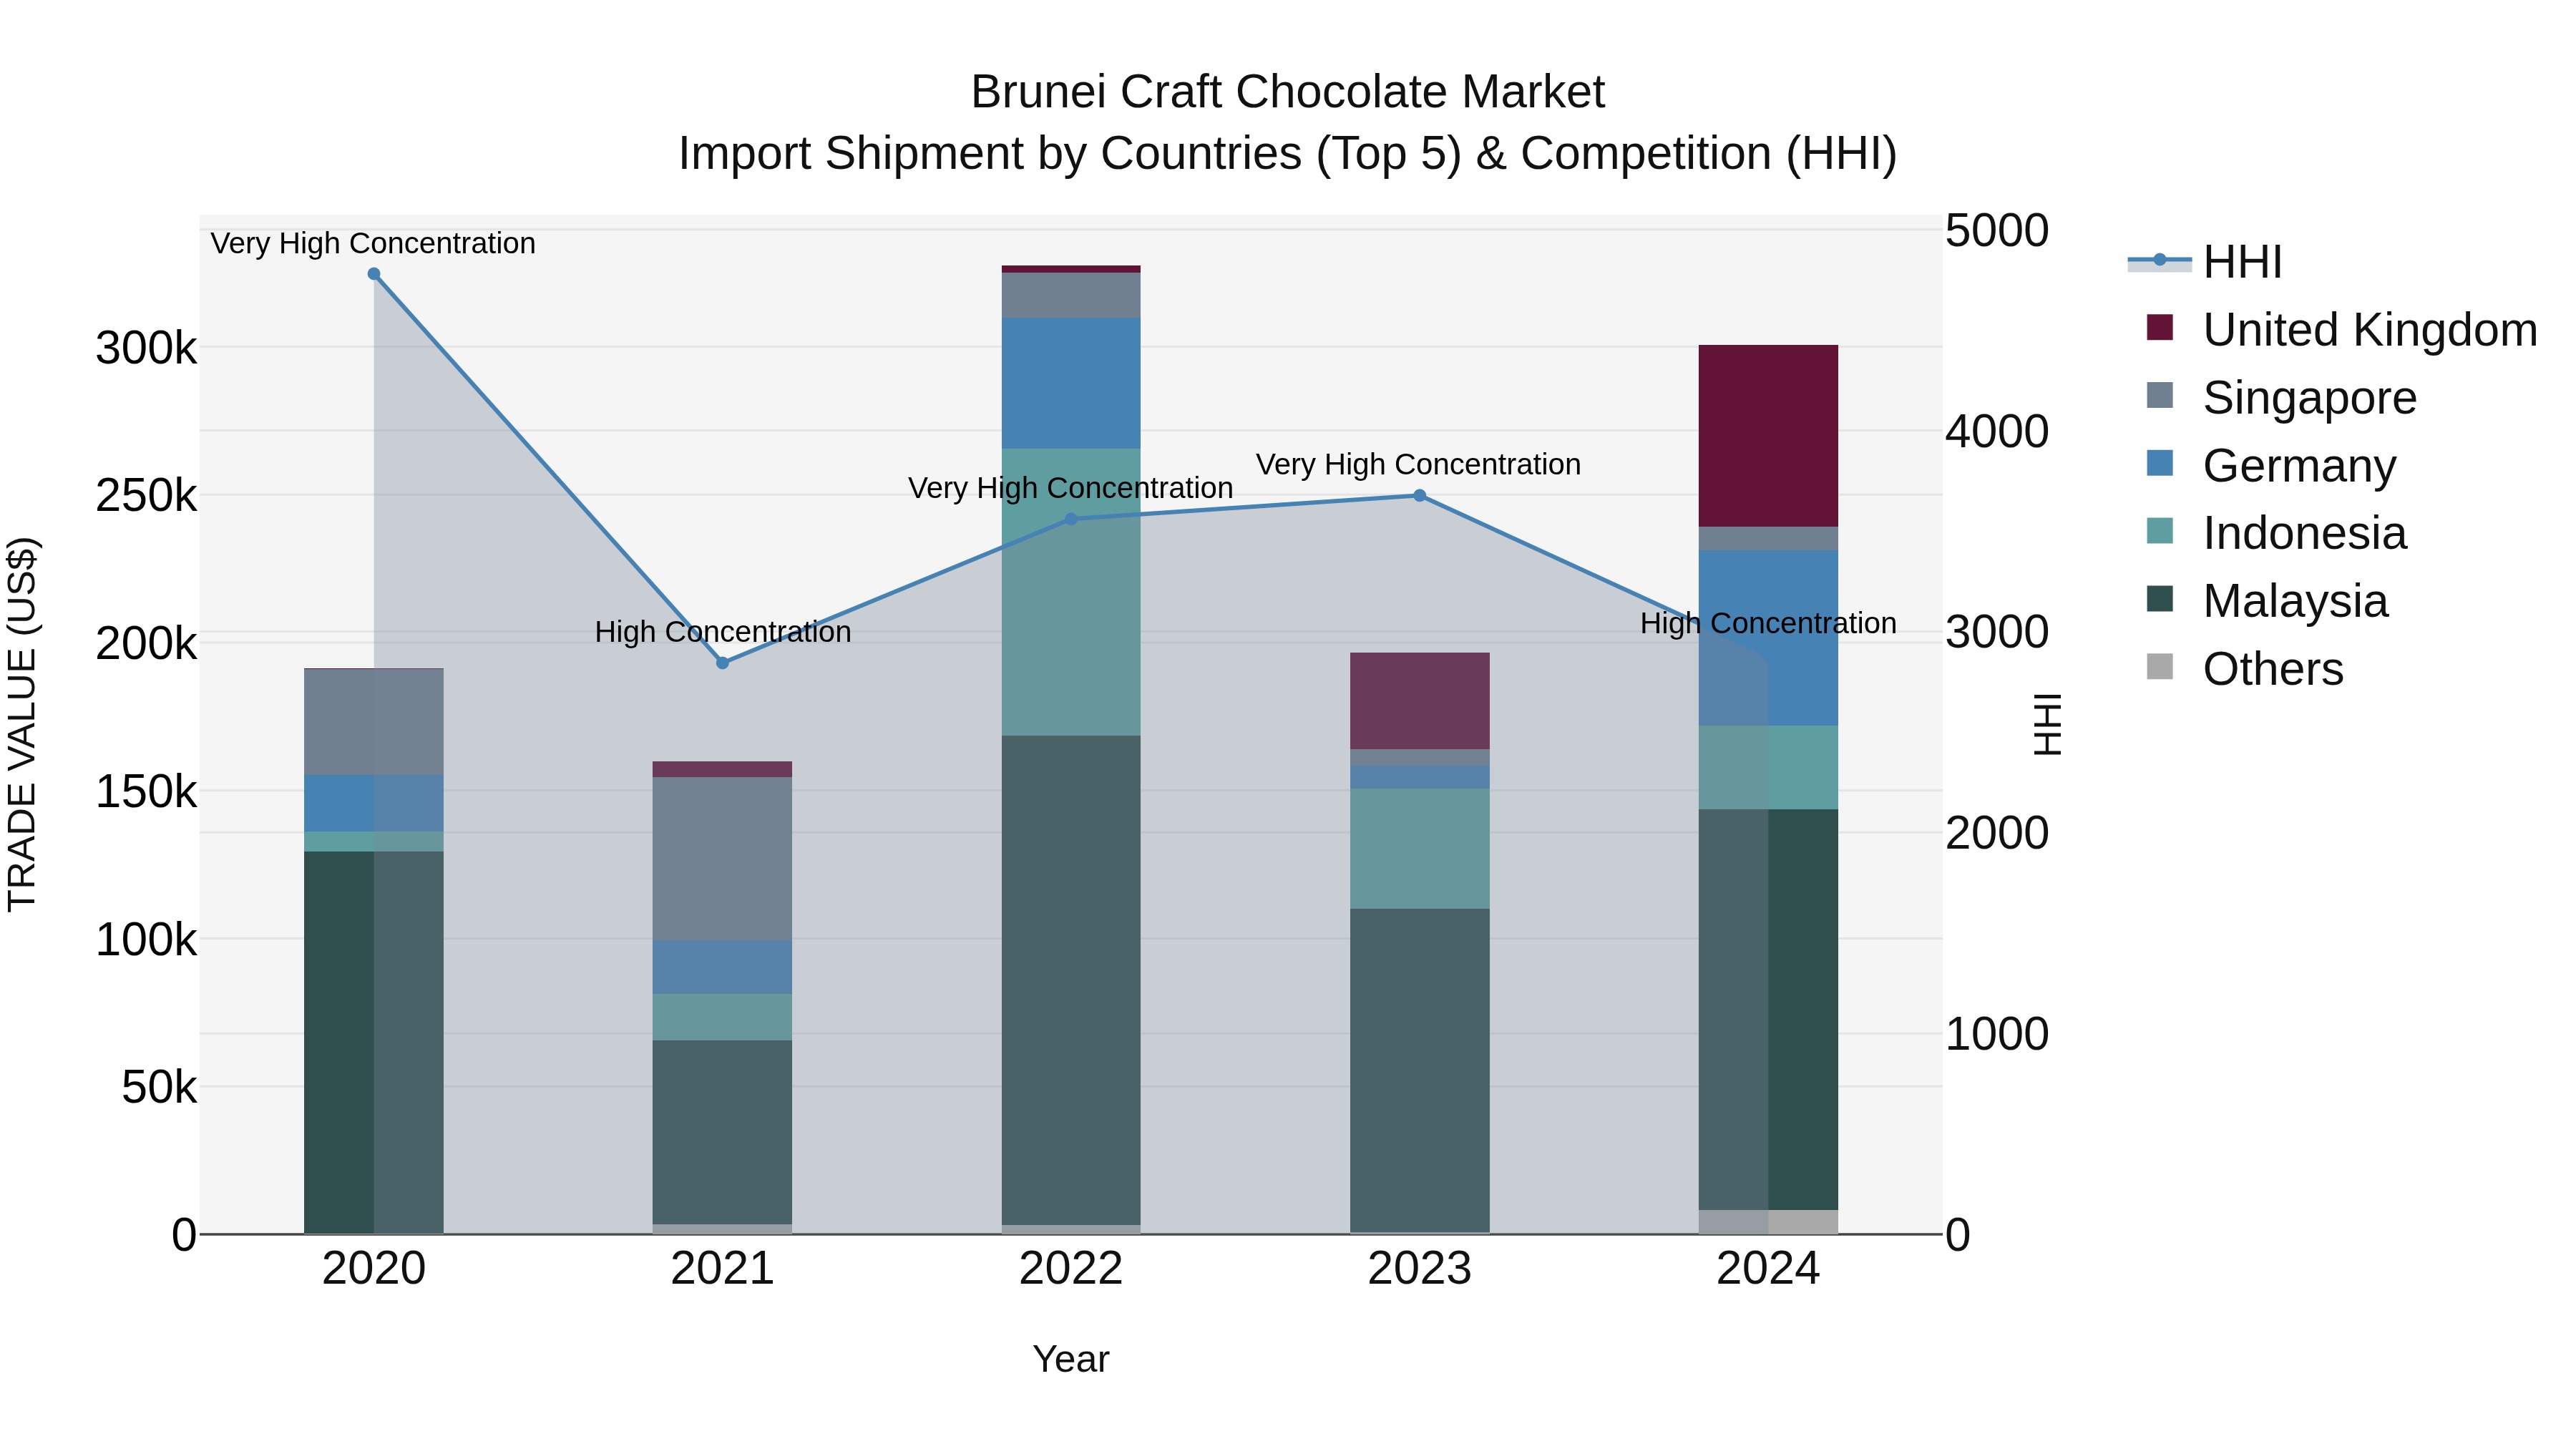Image resolution: width=2576 pixels, height=1449 pixels.
Task: Click the 2024 United Kingdom bar segment
Action: pyautogui.click(x=1769, y=436)
